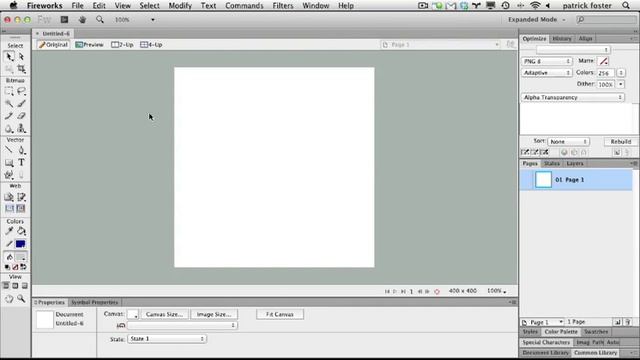Open the Modify menu
640x360 pixels.
tap(180, 6)
